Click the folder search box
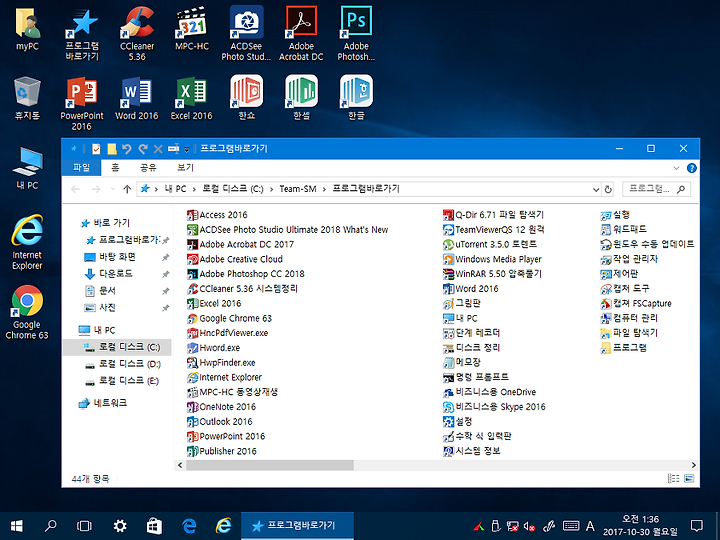Image resolution: width=720 pixels, height=540 pixels. (656, 189)
